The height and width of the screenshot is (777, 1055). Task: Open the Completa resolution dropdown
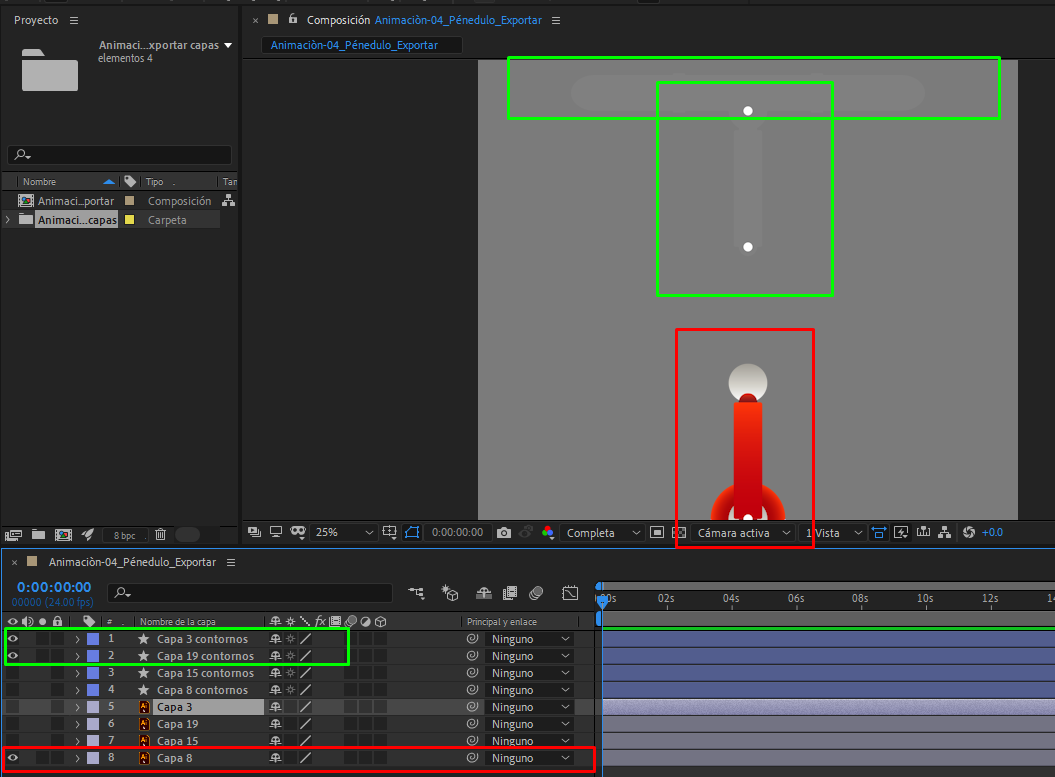pos(602,532)
